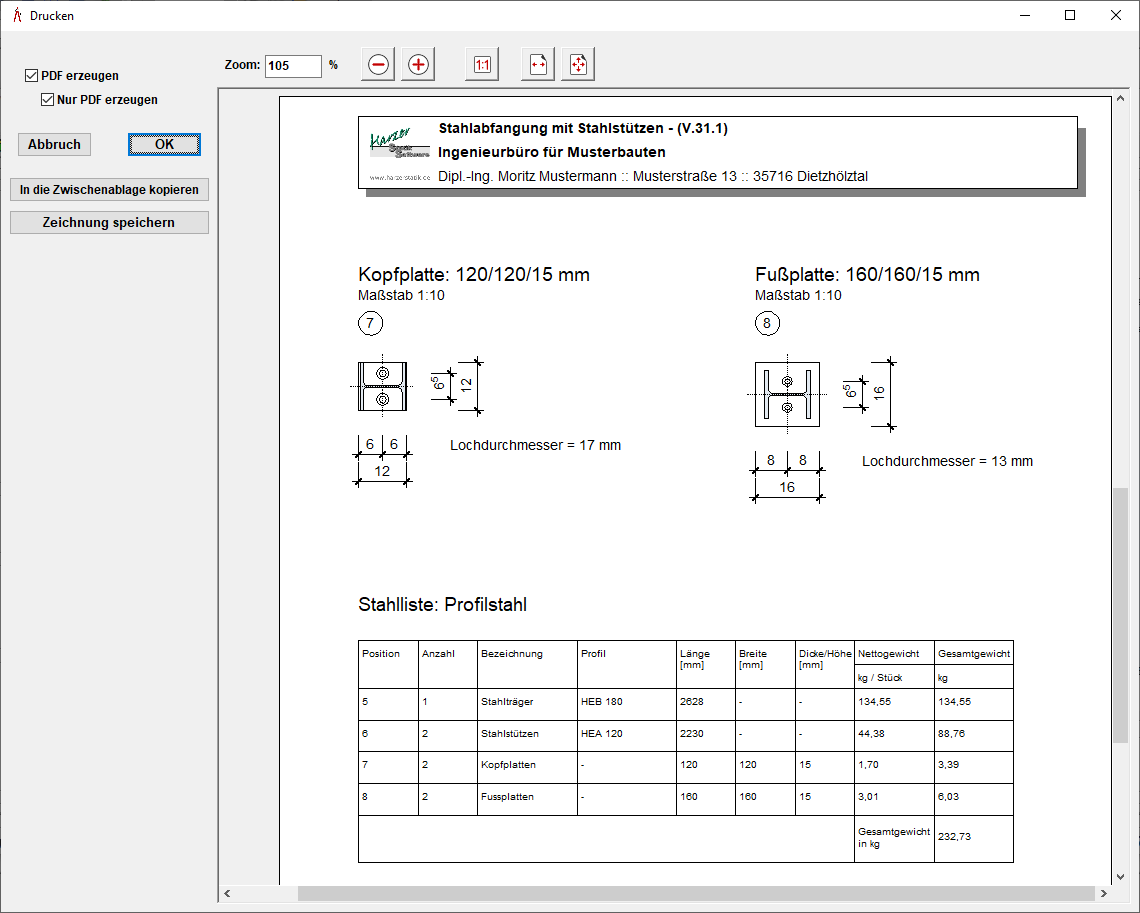This screenshot has width=1140, height=913.
Task: Fit page width in preview
Action: coord(538,65)
